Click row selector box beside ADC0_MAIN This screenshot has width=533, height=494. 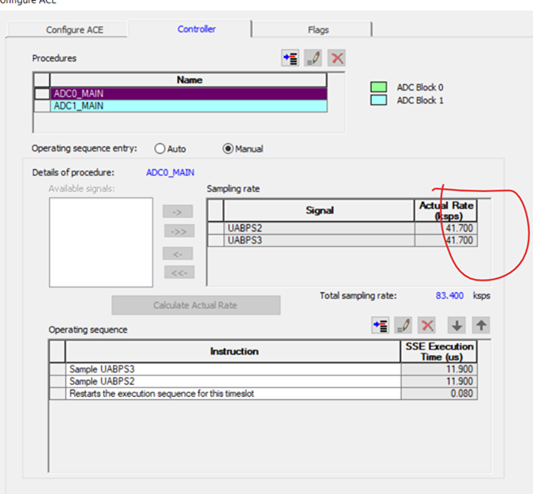(42, 93)
